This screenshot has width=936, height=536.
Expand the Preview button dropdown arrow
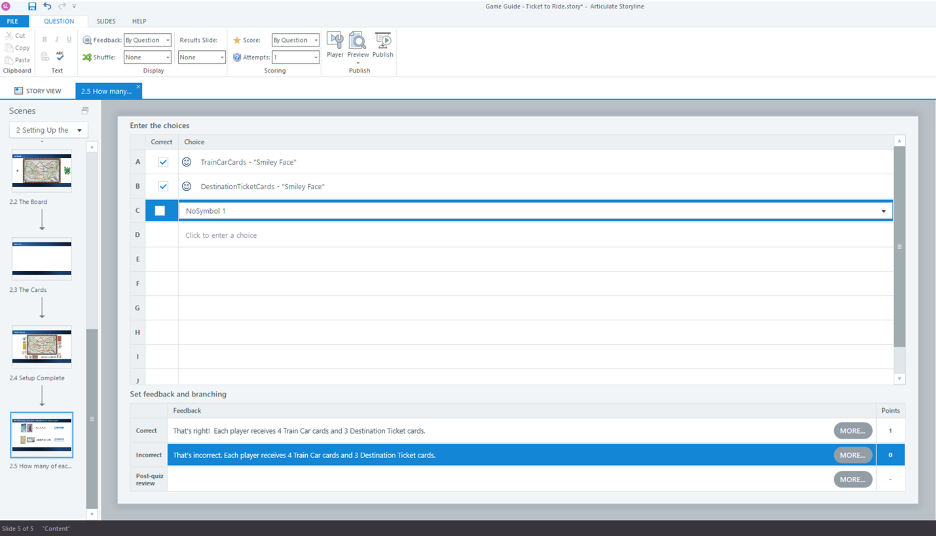click(x=358, y=63)
